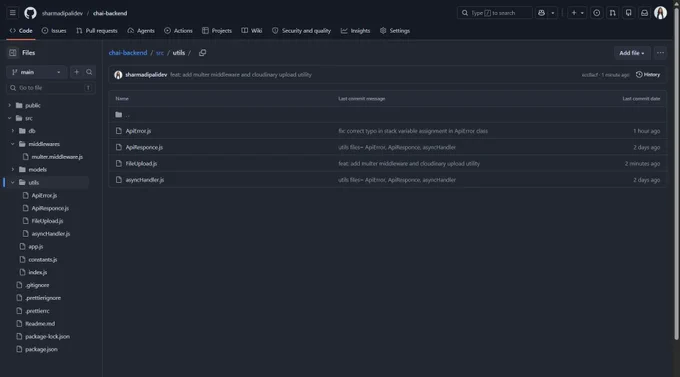Collapse the utils folder in tree
680x377 pixels.
(x=13, y=182)
